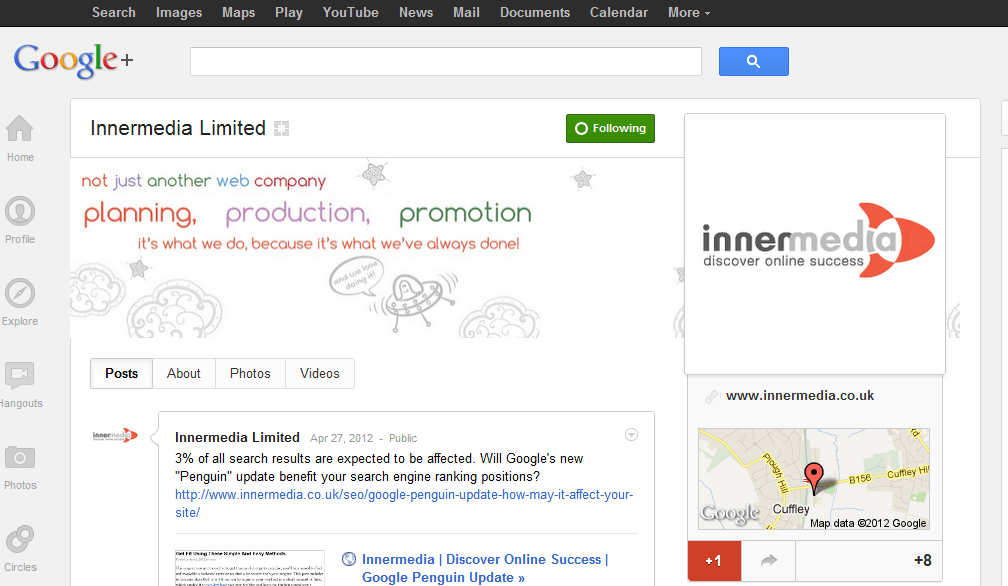Screen dimensions: 1008x586
Task: Open Maps in the top navigation bar
Action: point(238,12)
